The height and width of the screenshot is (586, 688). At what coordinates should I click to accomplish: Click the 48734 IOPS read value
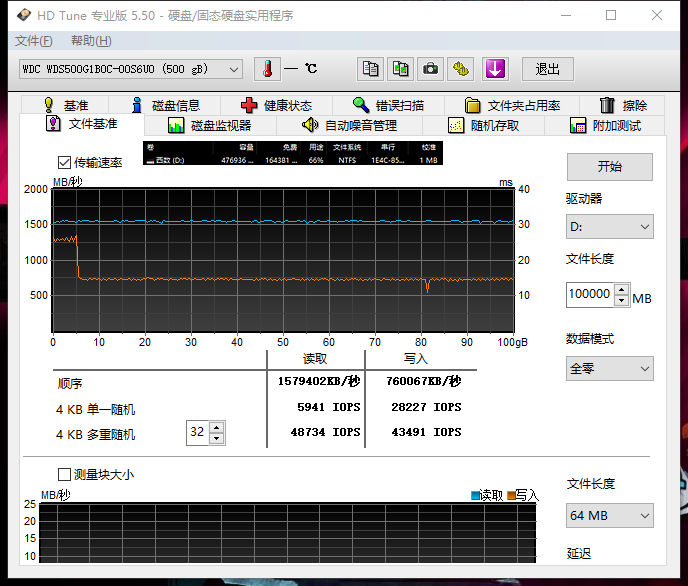click(x=325, y=432)
